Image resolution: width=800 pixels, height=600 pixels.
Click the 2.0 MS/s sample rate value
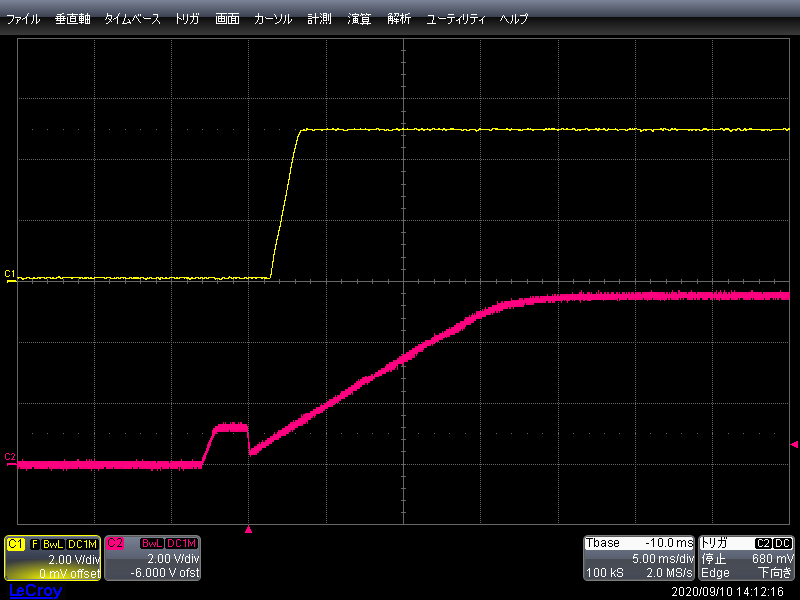669,572
